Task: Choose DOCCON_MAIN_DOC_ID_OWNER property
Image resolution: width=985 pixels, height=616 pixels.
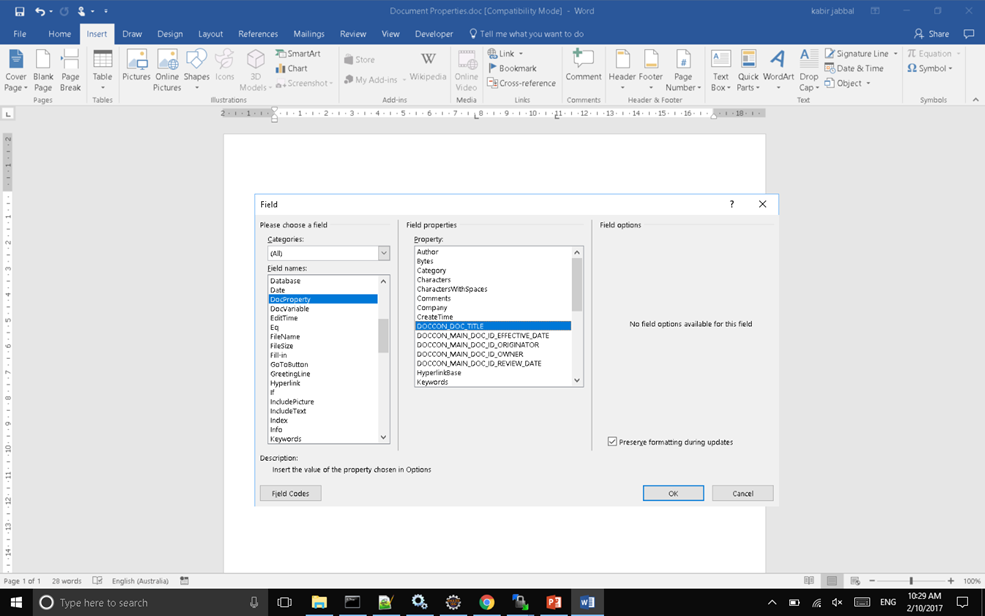Action: (493, 354)
